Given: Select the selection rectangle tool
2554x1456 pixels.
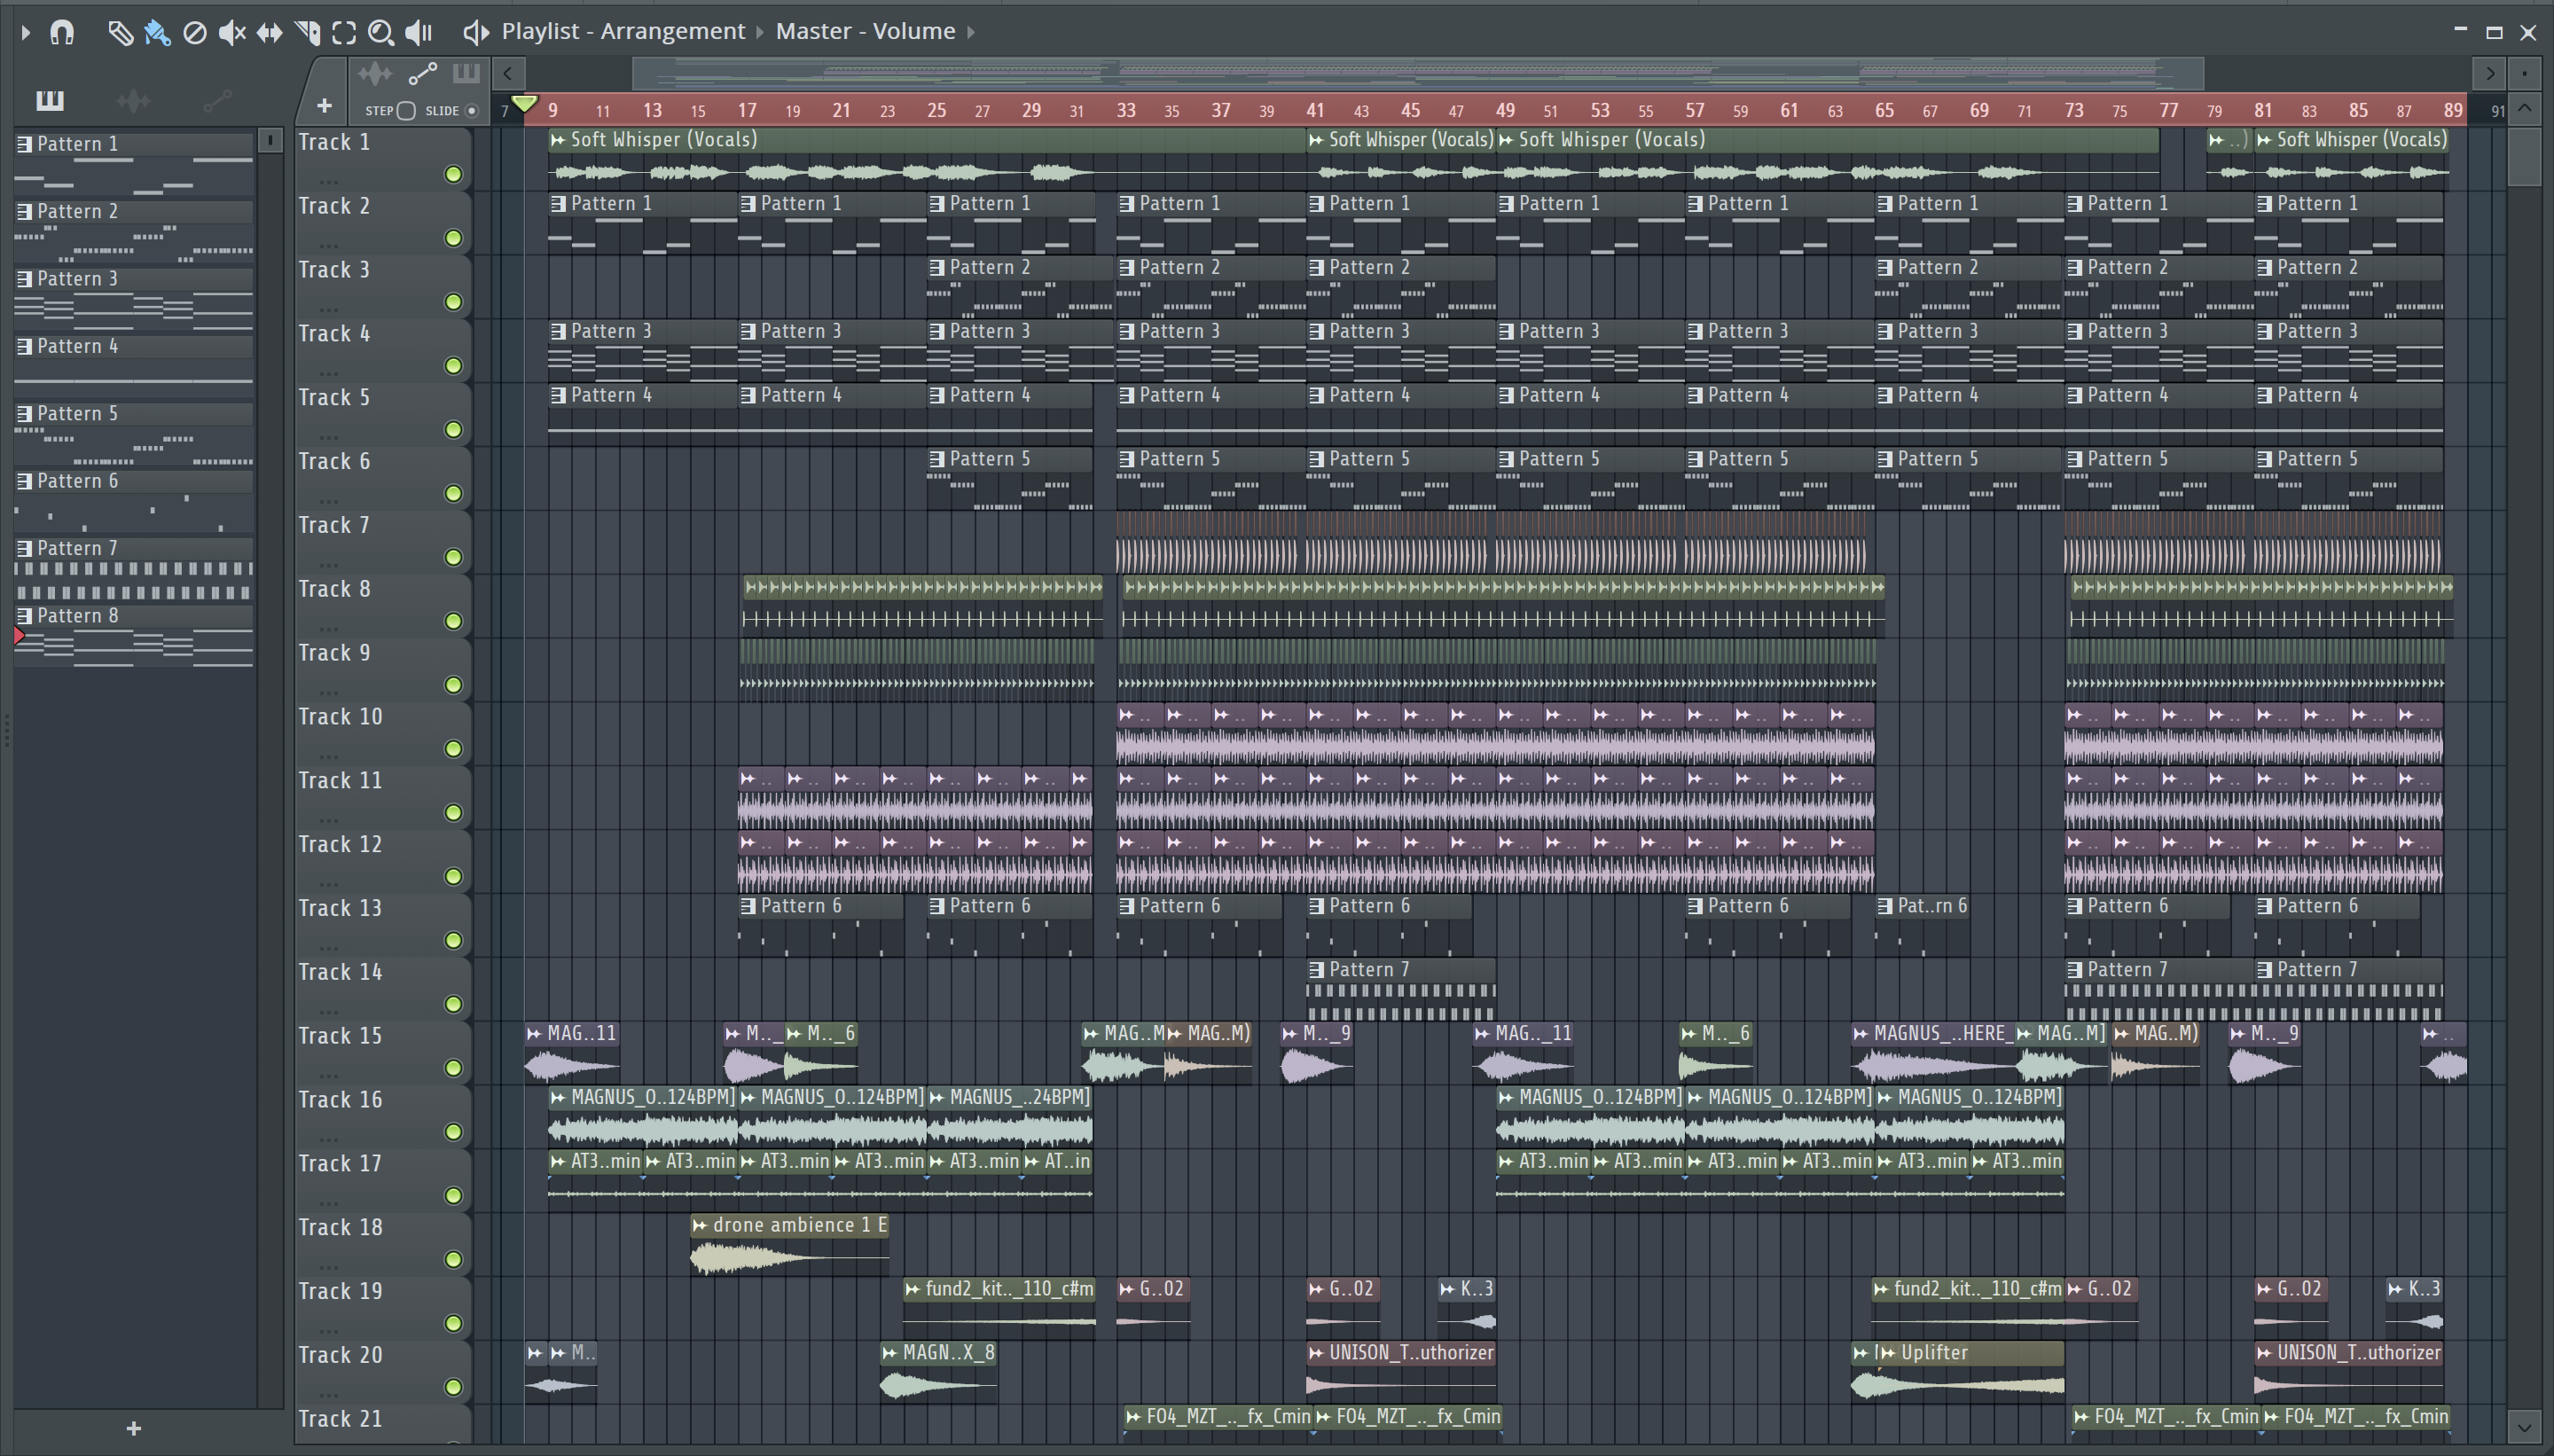Looking at the screenshot, I should (344, 33).
